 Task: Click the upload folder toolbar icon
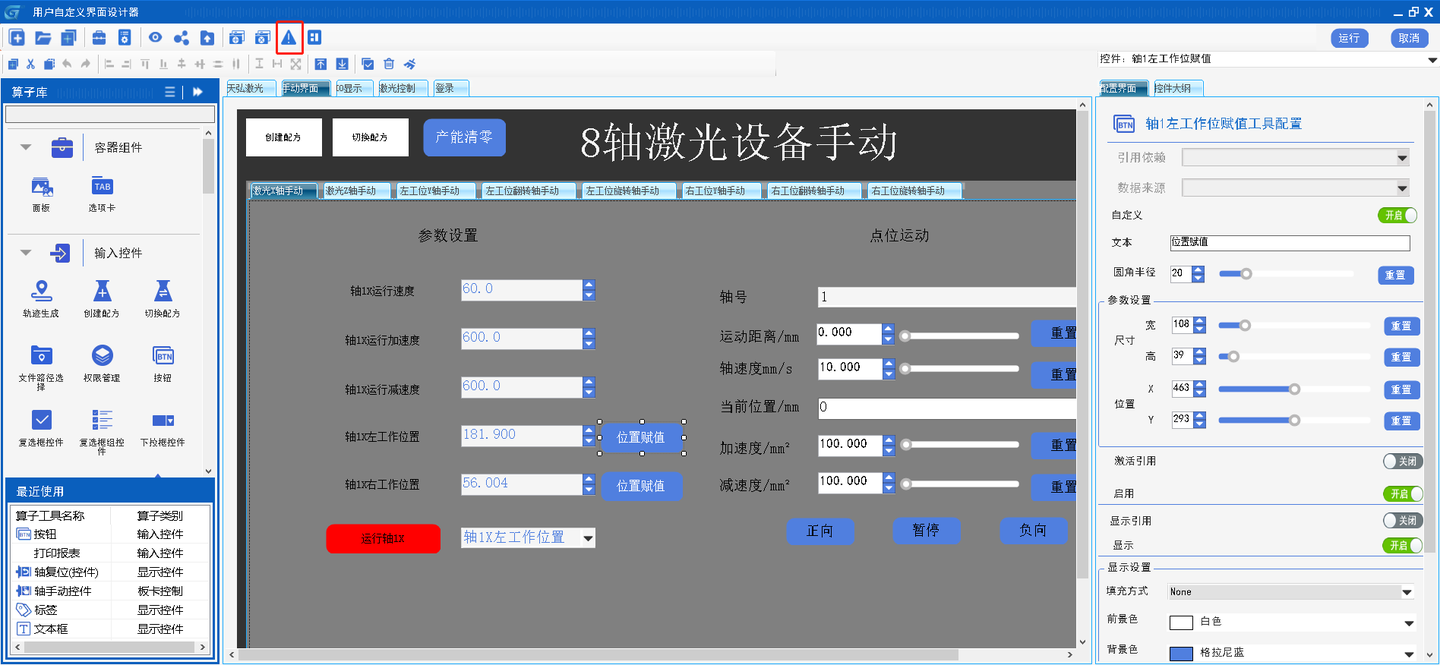tap(207, 38)
